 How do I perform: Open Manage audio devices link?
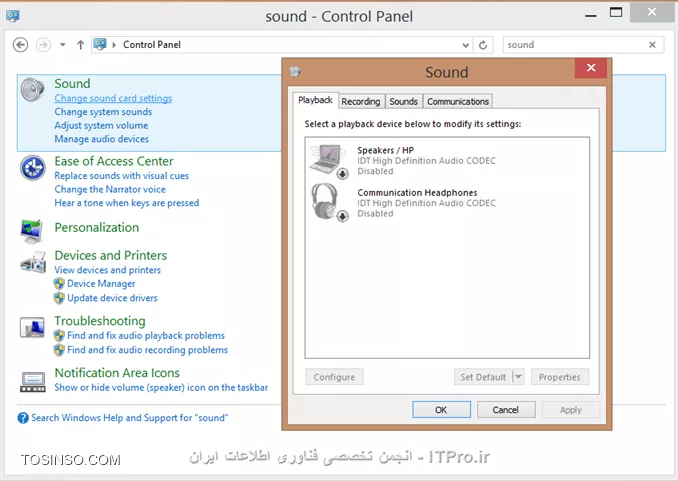(102, 139)
